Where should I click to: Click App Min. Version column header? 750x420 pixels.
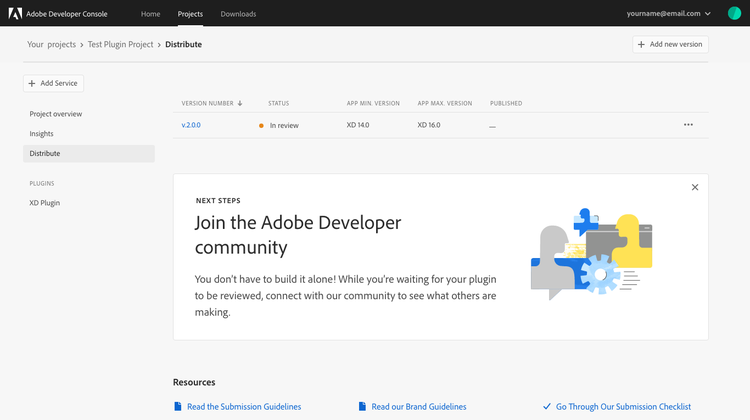pos(373,103)
